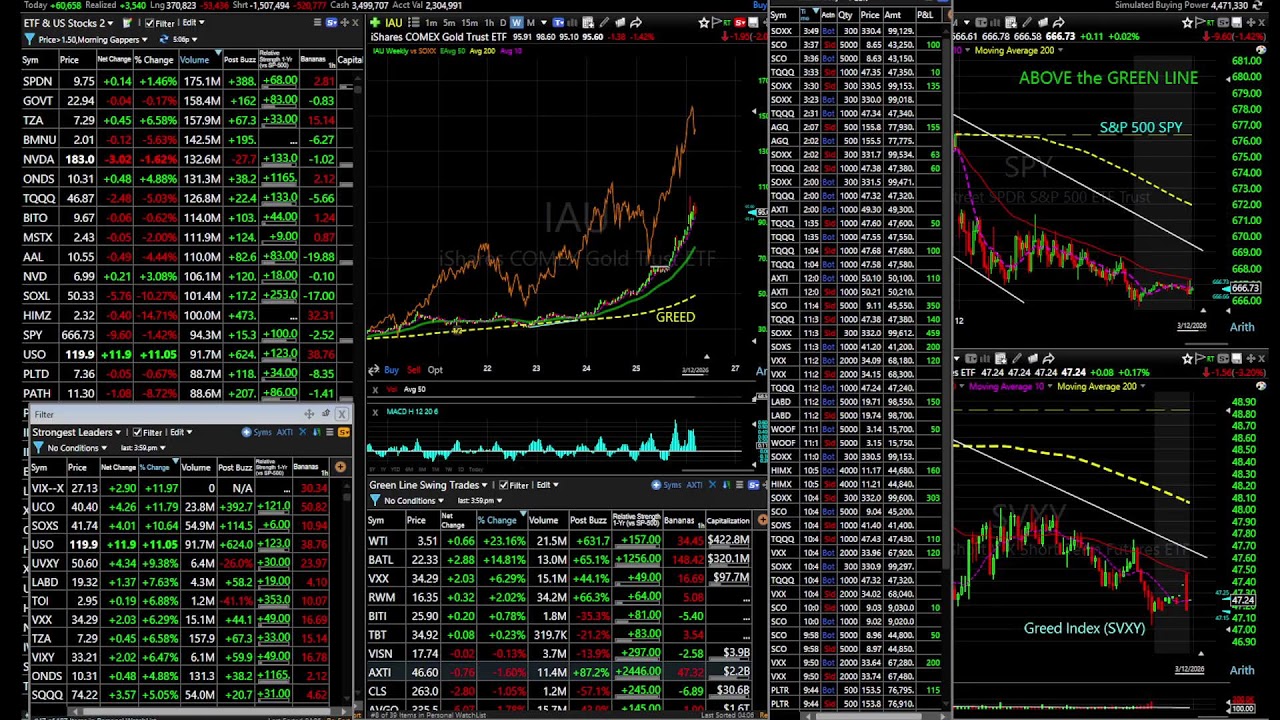1280x720 pixels.
Task: Click the color palette icon on SPY chart
Action: coord(1260,50)
